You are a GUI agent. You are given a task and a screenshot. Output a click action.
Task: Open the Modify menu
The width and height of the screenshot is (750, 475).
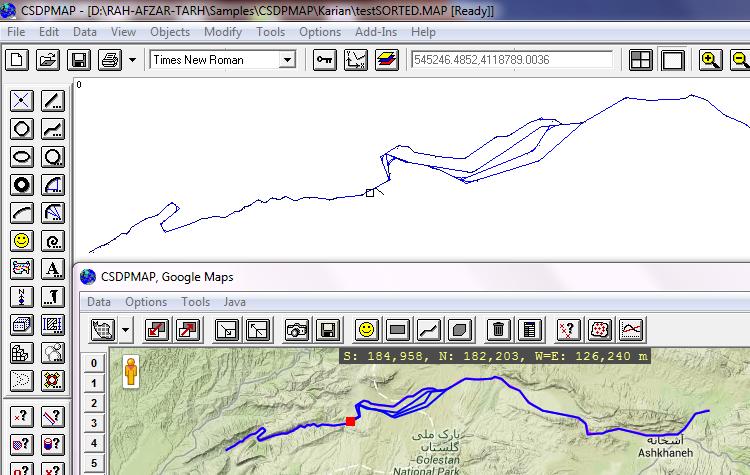tap(223, 32)
